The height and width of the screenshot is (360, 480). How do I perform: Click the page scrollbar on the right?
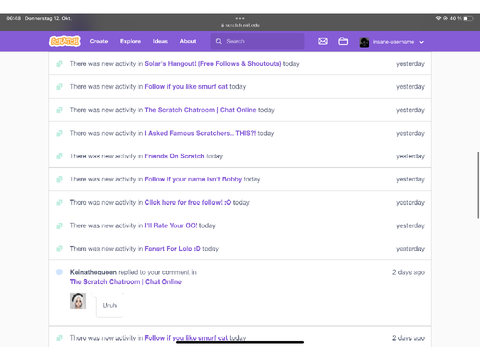click(x=478, y=185)
